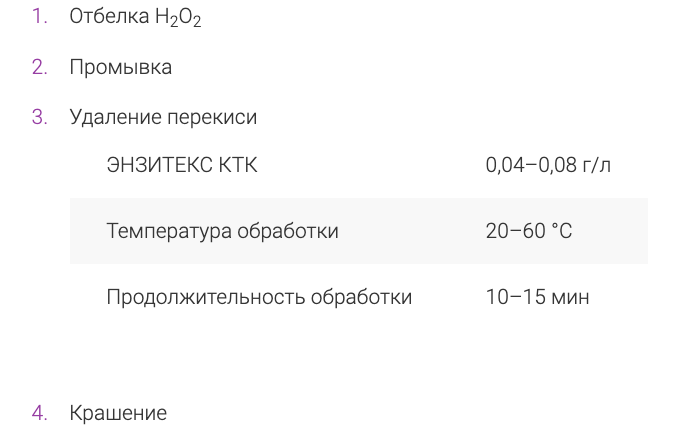Click the 'Отбелка H2O2' list item
Image resolution: width=691 pixels, height=438 pixels.
135,17
